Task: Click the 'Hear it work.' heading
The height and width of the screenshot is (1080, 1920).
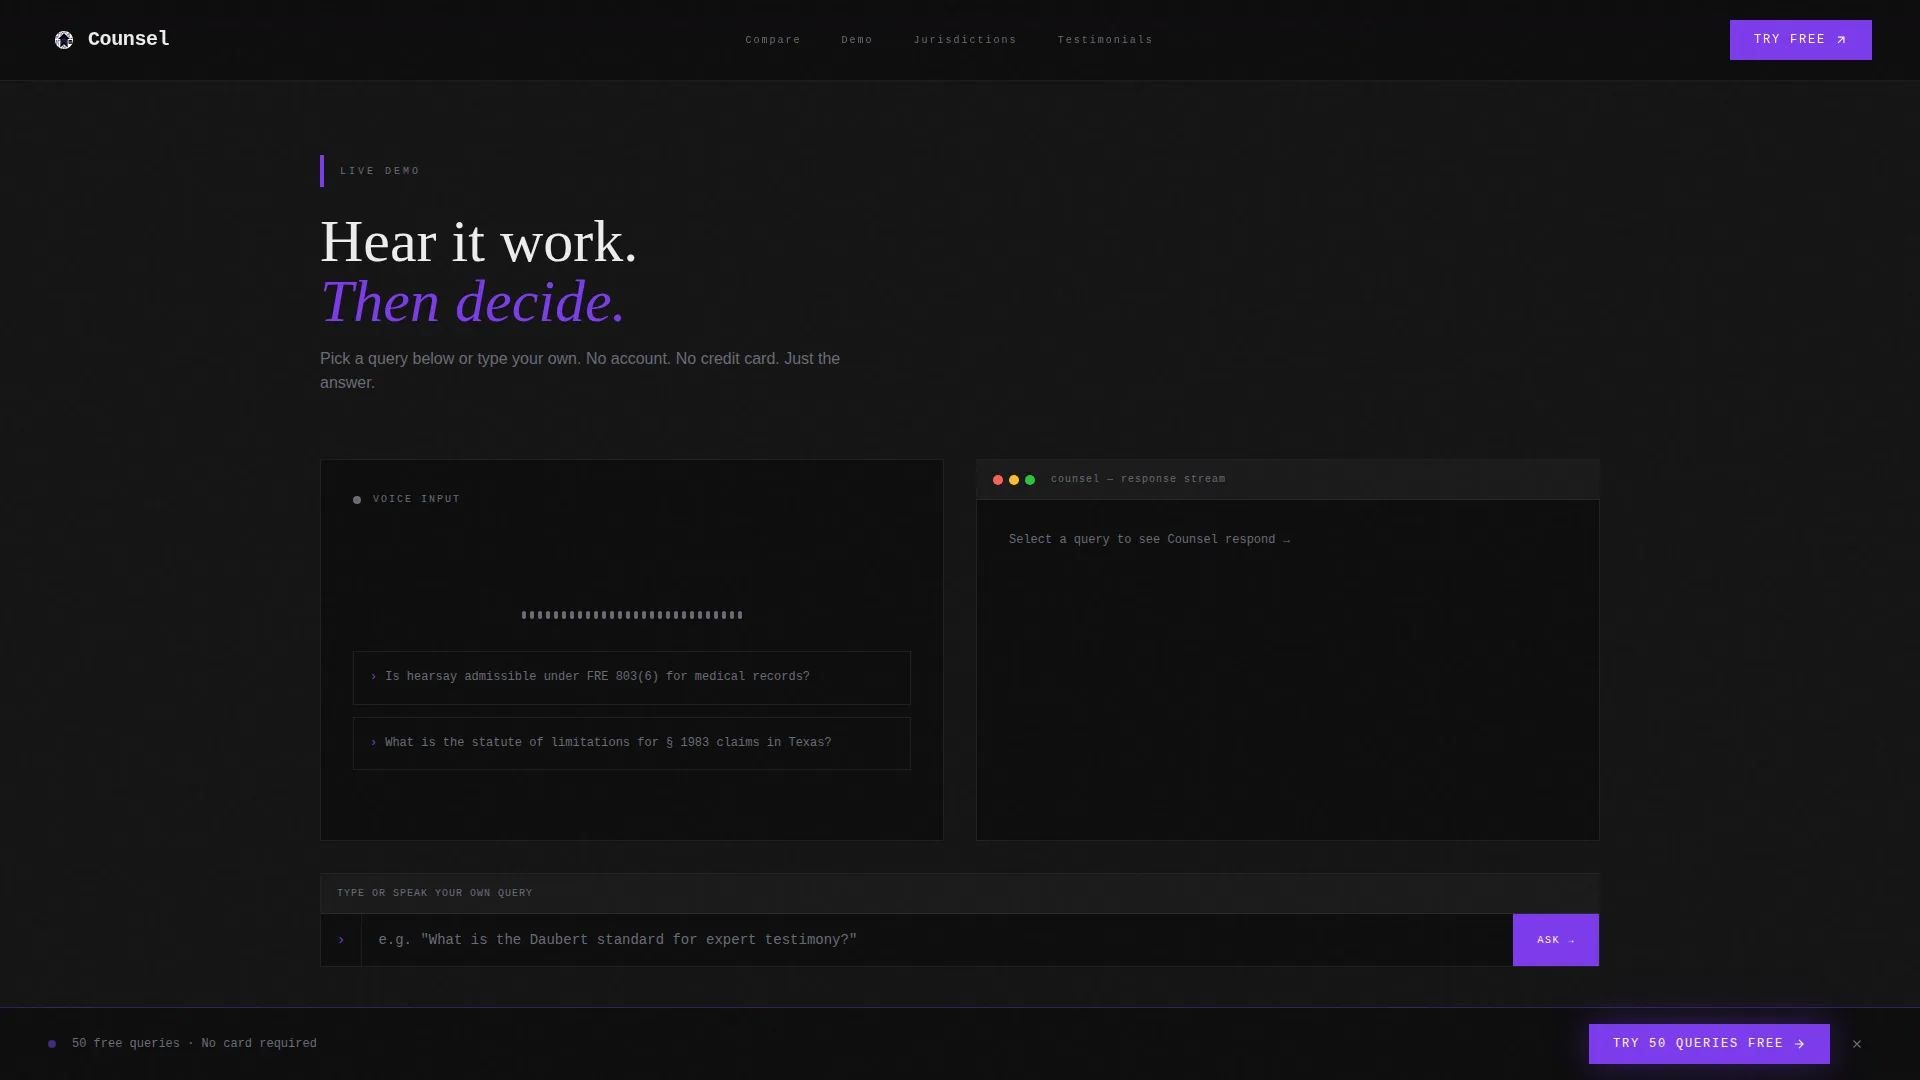Action: coord(478,242)
